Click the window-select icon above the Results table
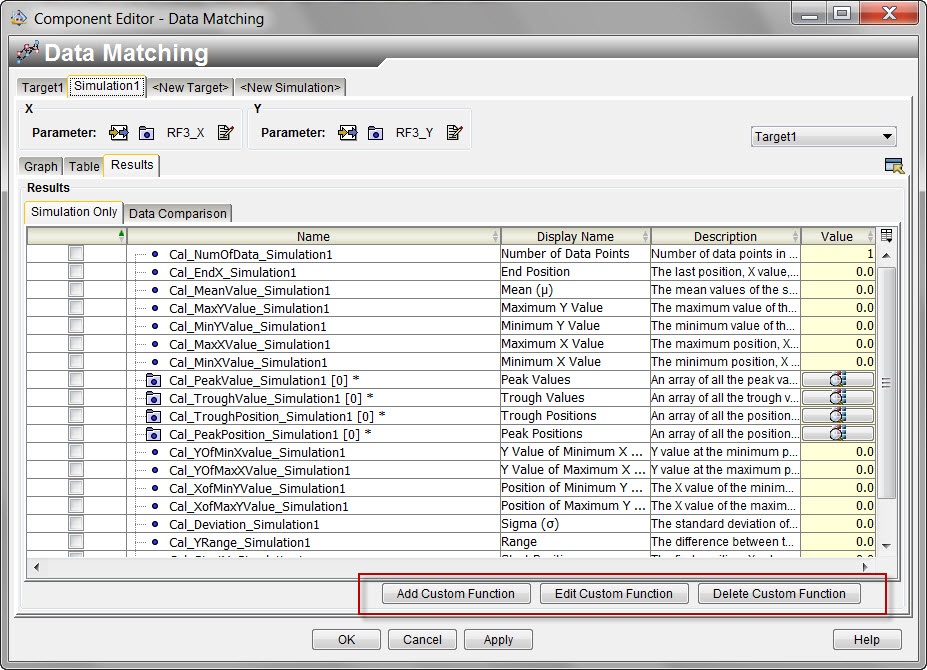The height and width of the screenshot is (670, 927). point(893,166)
